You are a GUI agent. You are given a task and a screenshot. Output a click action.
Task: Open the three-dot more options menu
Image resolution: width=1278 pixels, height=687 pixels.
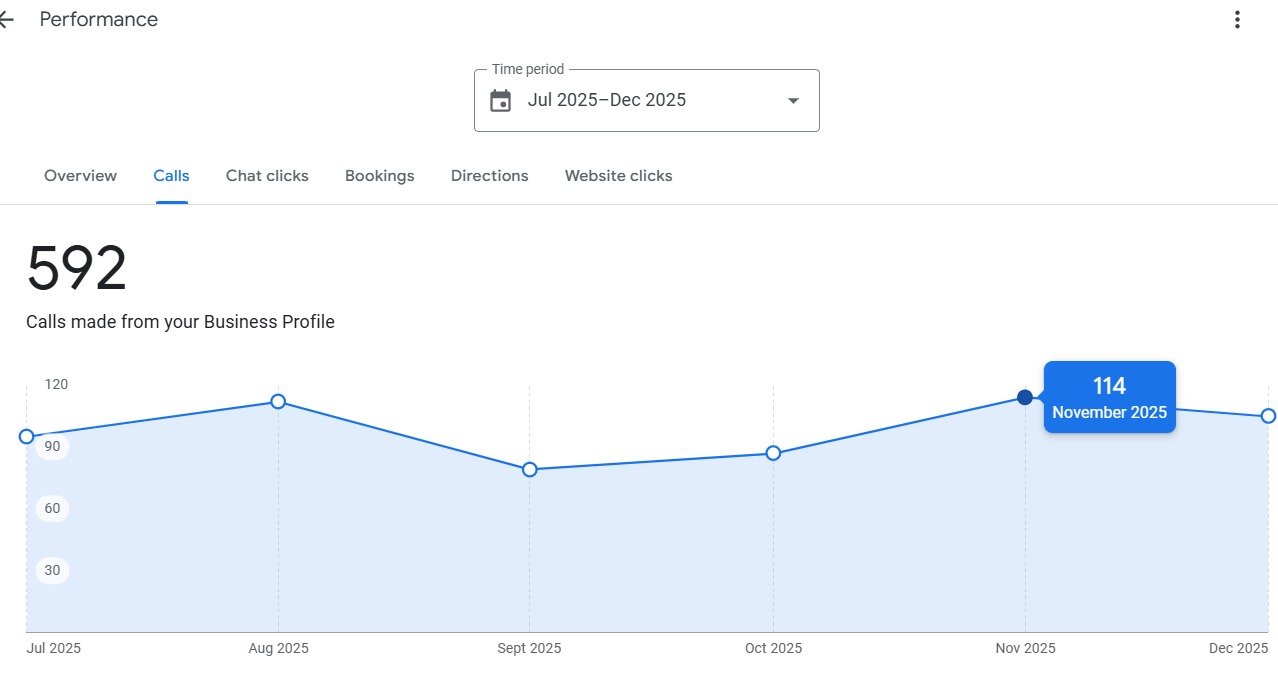(1237, 20)
